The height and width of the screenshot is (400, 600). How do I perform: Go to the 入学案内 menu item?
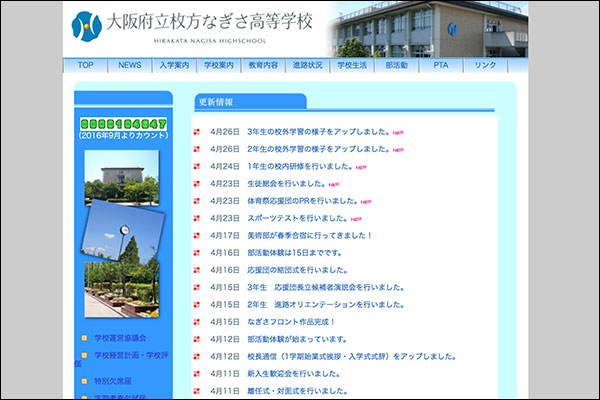[174, 65]
